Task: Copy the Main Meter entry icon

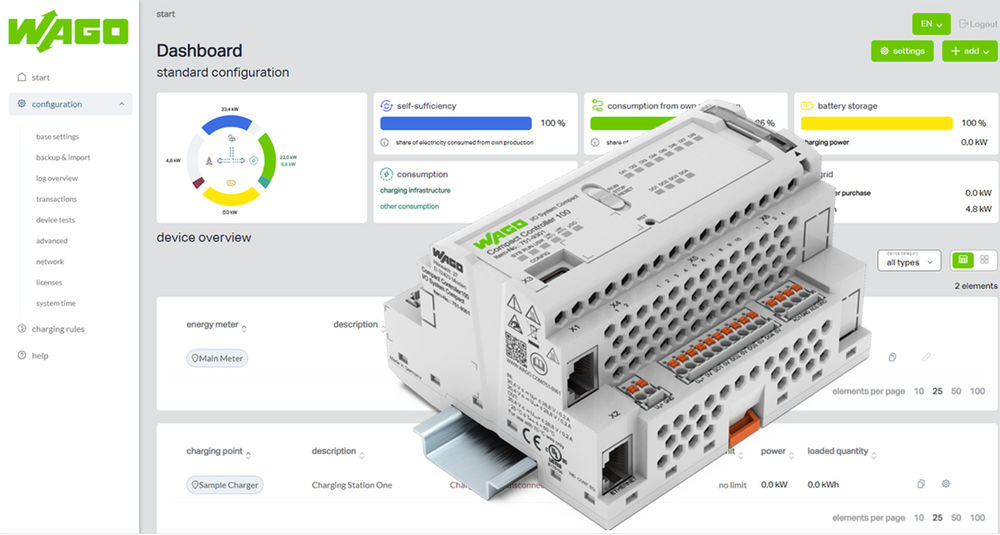Action: 893,357
